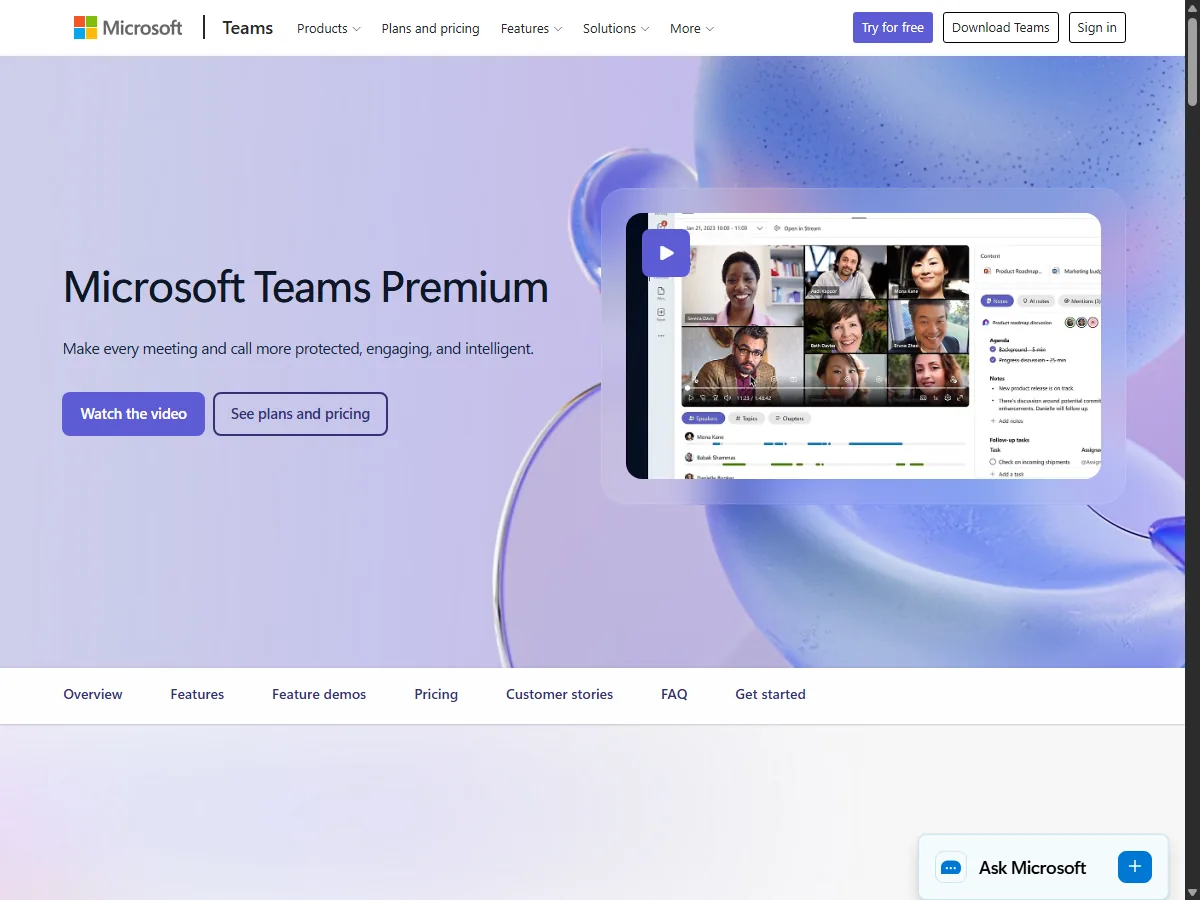Open Plans and pricing in top menu

point(431,29)
